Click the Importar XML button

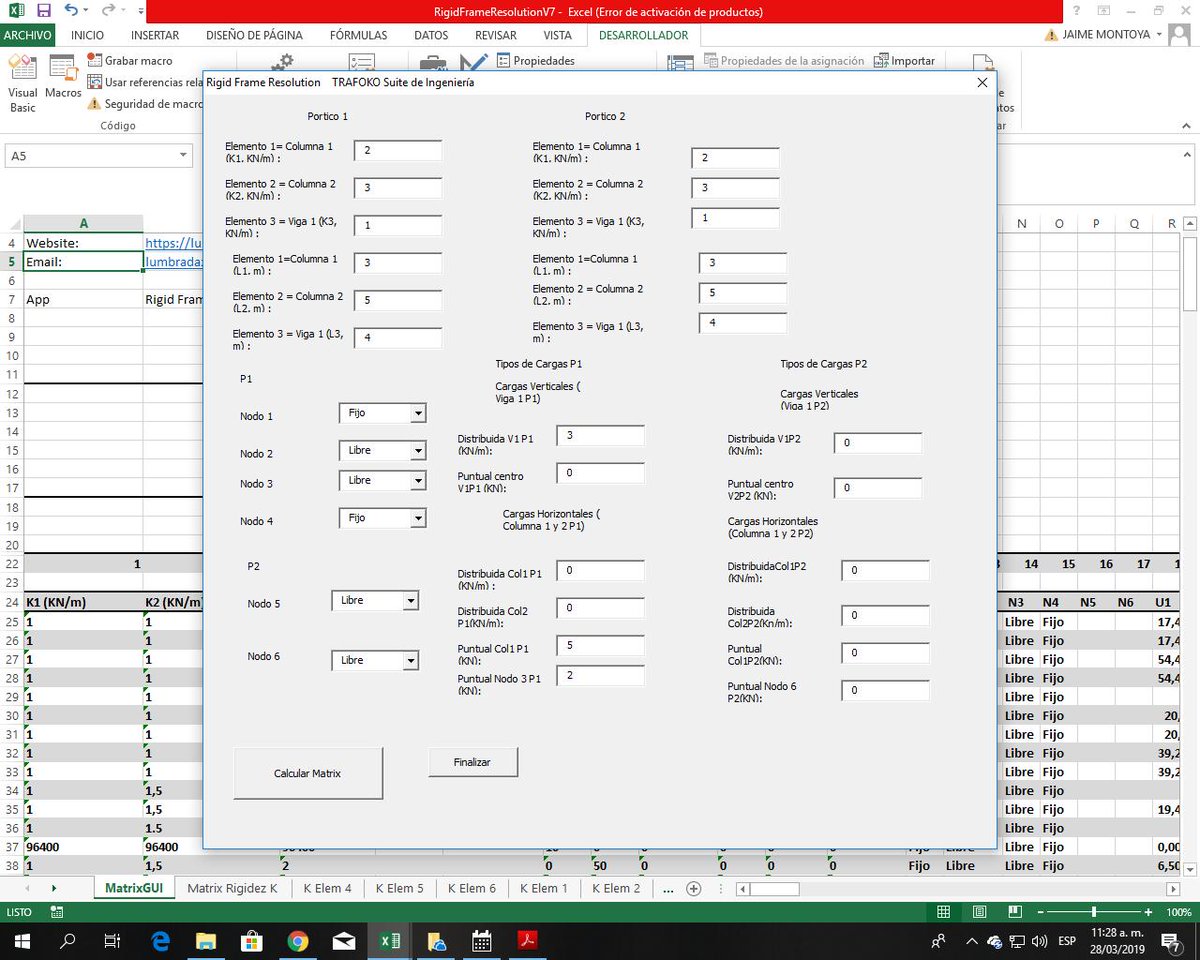pyautogui.click(x=905, y=60)
